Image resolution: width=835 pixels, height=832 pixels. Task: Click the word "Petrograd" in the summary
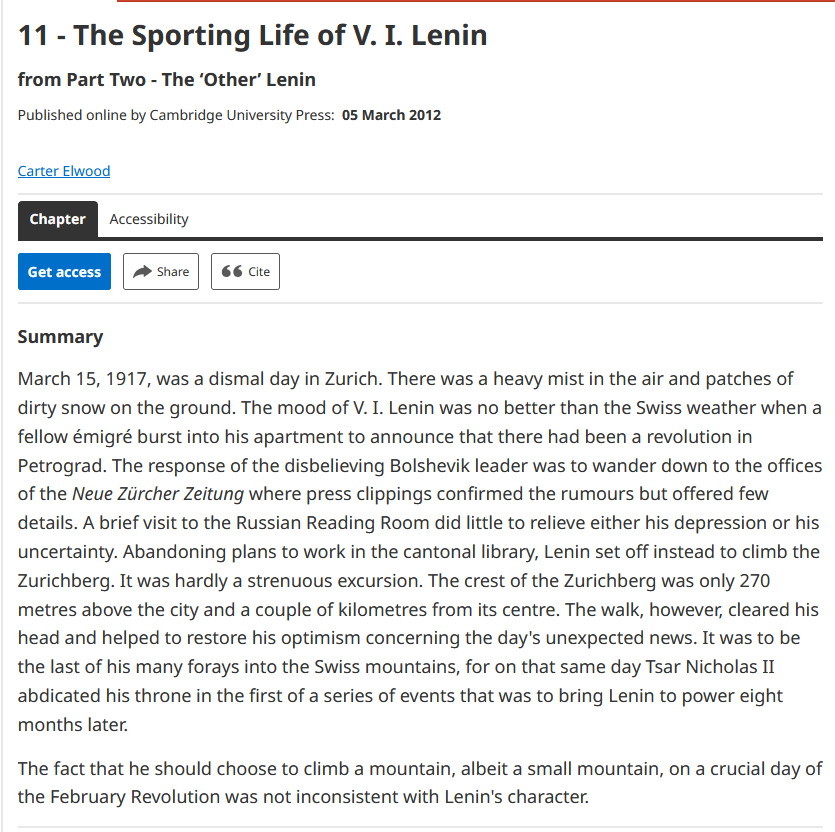point(56,465)
